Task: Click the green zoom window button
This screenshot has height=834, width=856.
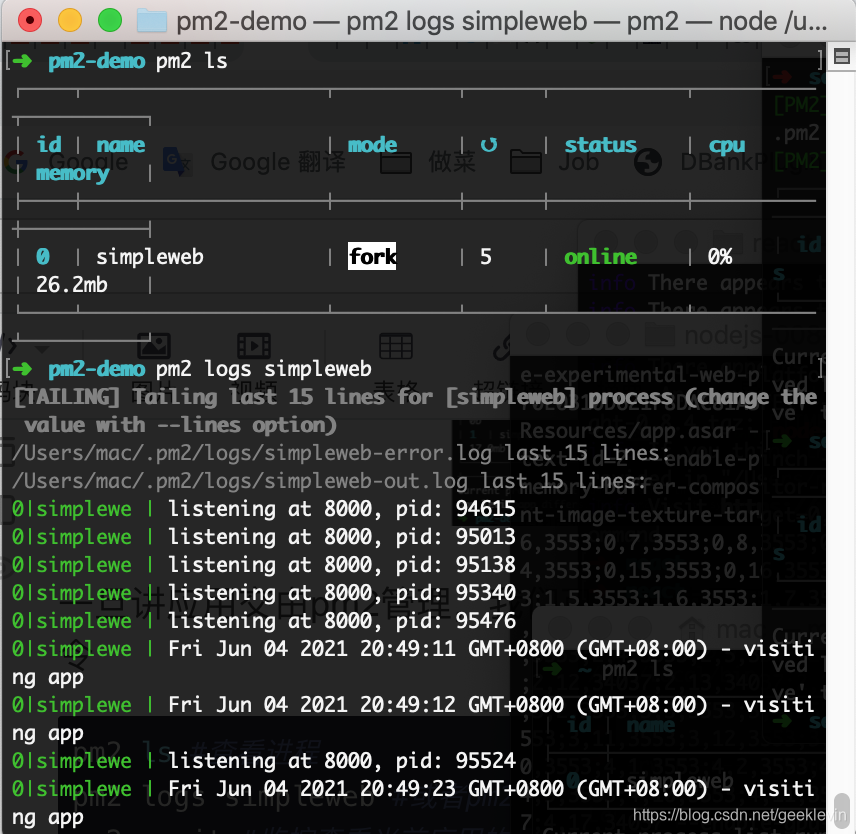Action: [x=110, y=20]
